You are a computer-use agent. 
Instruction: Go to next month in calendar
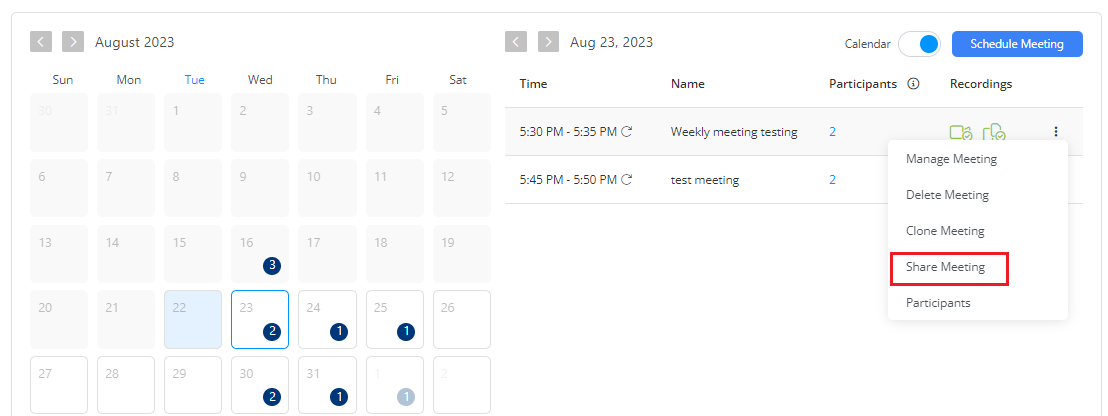pyautogui.click(x=73, y=41)
